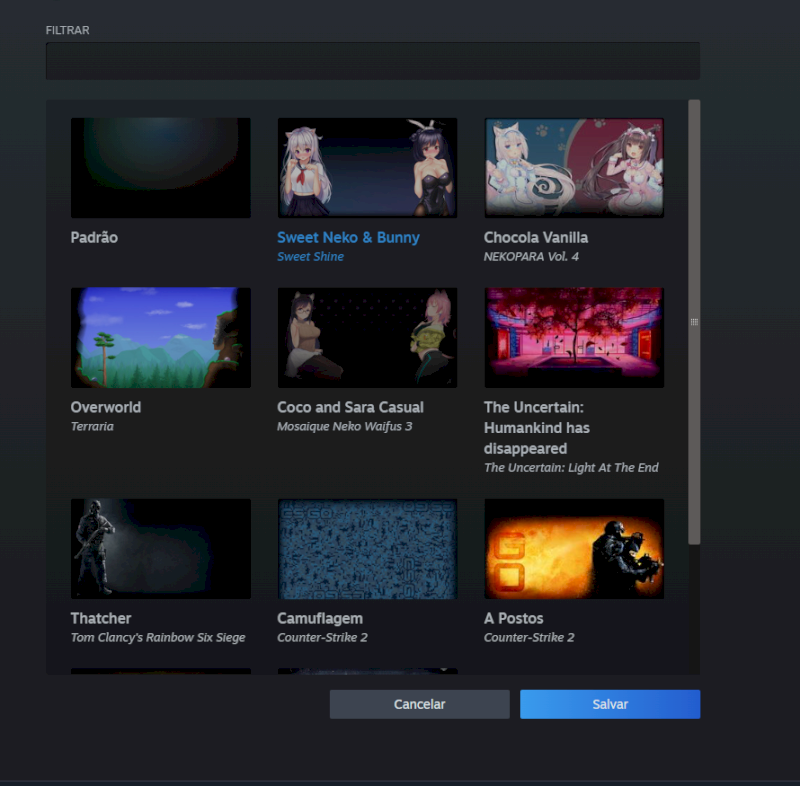Viewport: 800px width, 786px height.
Task: Click the Filtrar search input field
Action: [372, 61]
